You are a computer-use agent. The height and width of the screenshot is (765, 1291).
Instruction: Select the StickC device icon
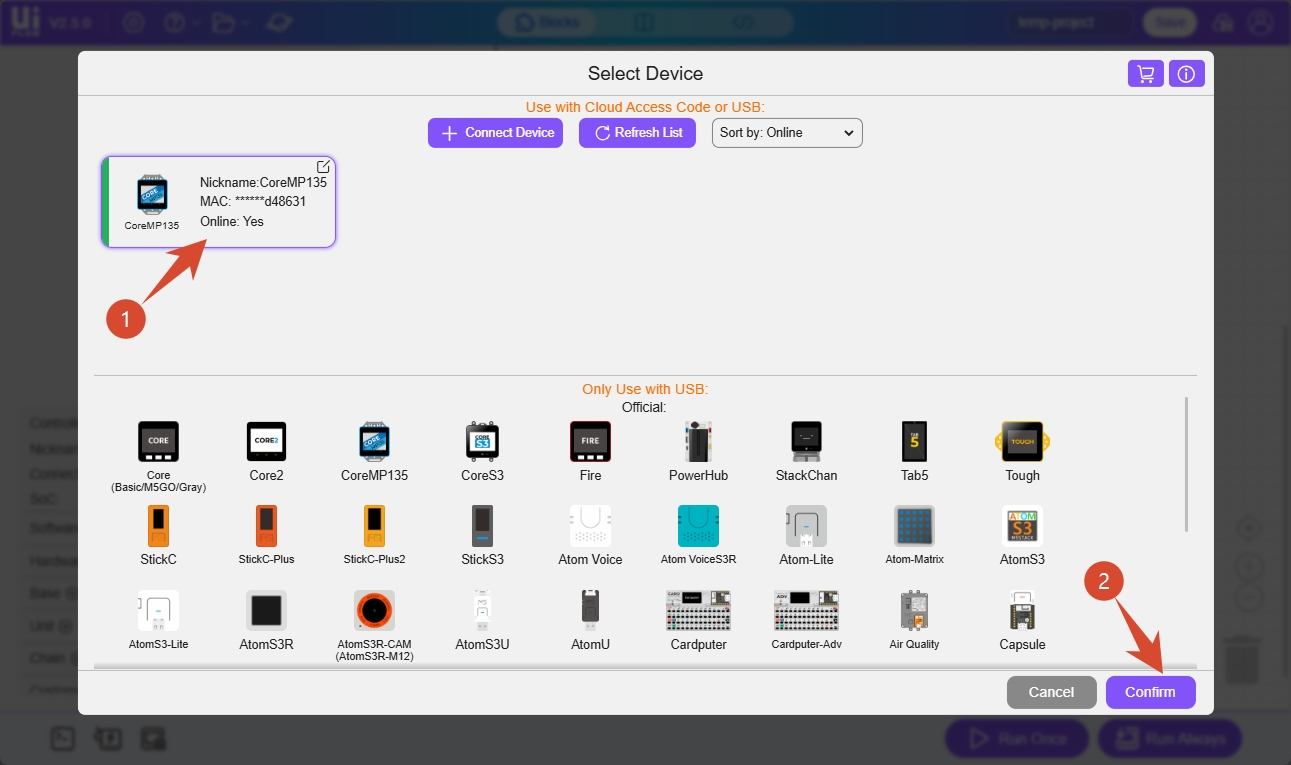[158, 525]
